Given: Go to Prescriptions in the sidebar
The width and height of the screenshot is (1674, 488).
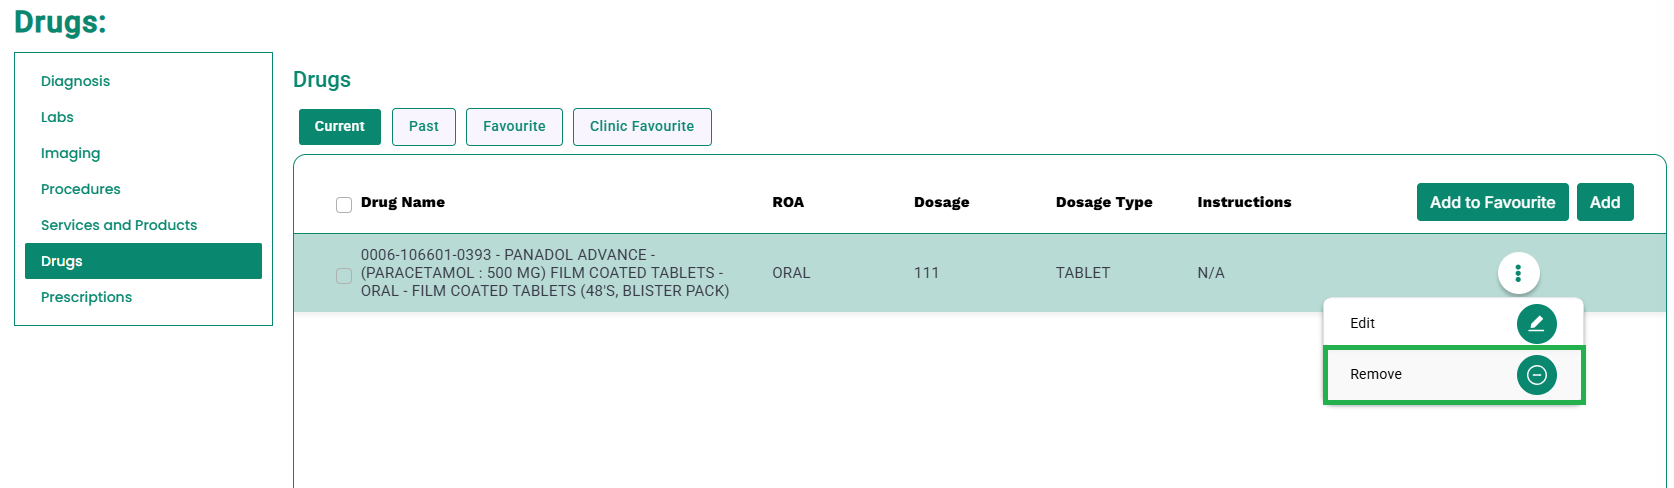Looking at the screenshot, I should tap(86, 297).
